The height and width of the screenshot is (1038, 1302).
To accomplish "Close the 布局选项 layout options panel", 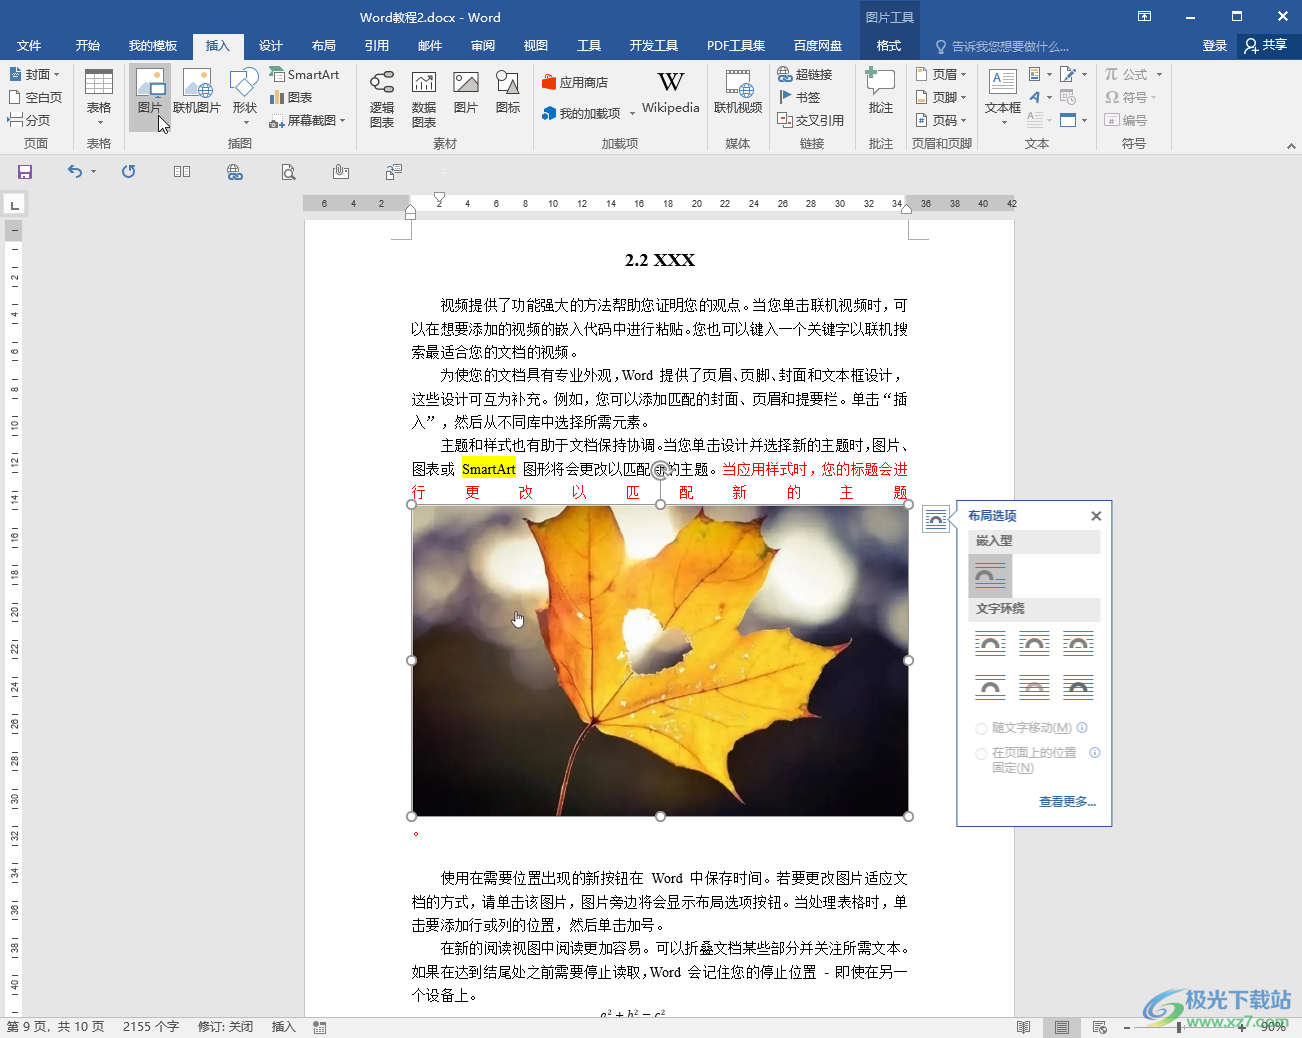I will (x=1096, y=516).
